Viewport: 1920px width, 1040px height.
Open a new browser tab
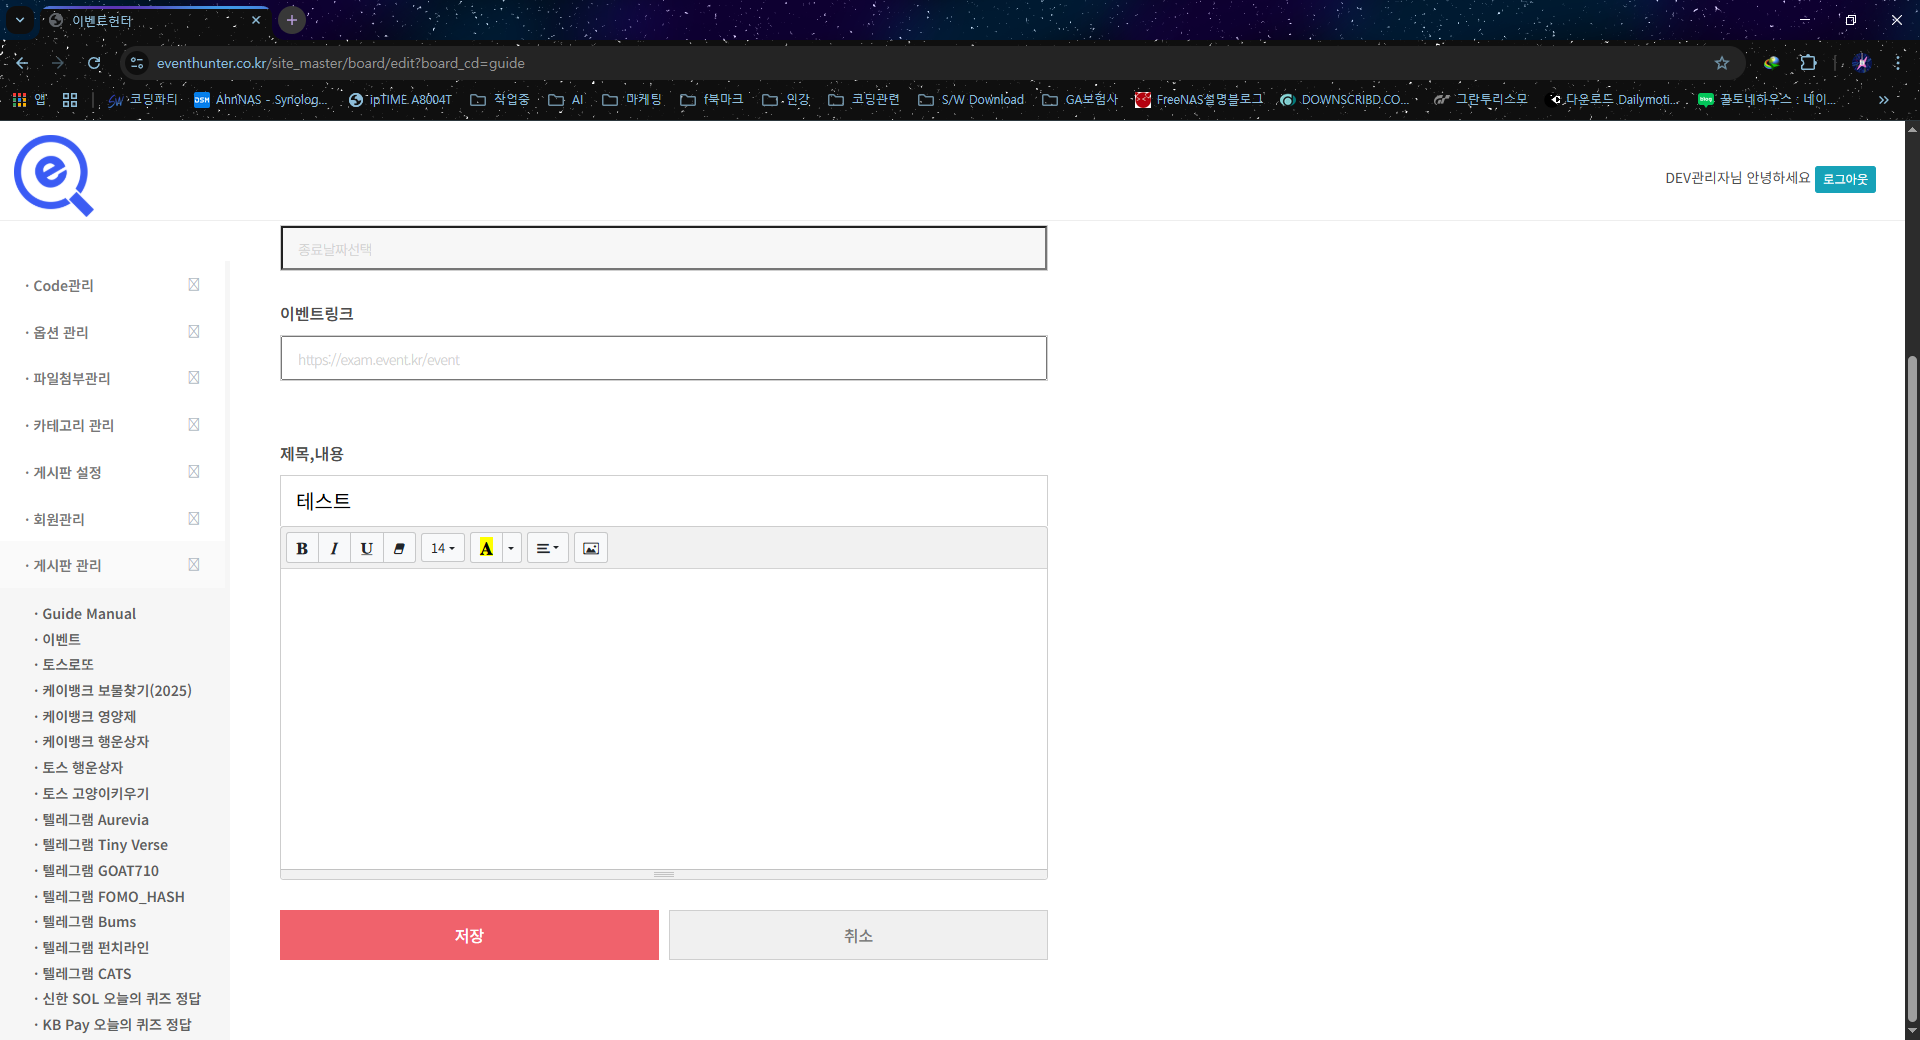pos(292,20)
